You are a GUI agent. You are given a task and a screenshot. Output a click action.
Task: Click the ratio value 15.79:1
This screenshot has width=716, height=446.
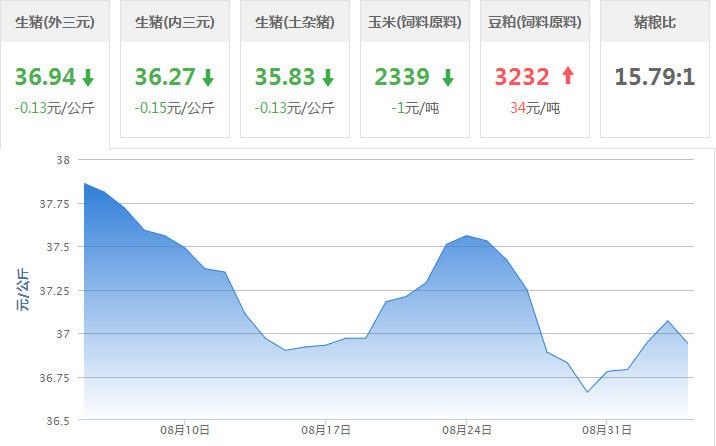pyautogui.click(x=655, y=77)
